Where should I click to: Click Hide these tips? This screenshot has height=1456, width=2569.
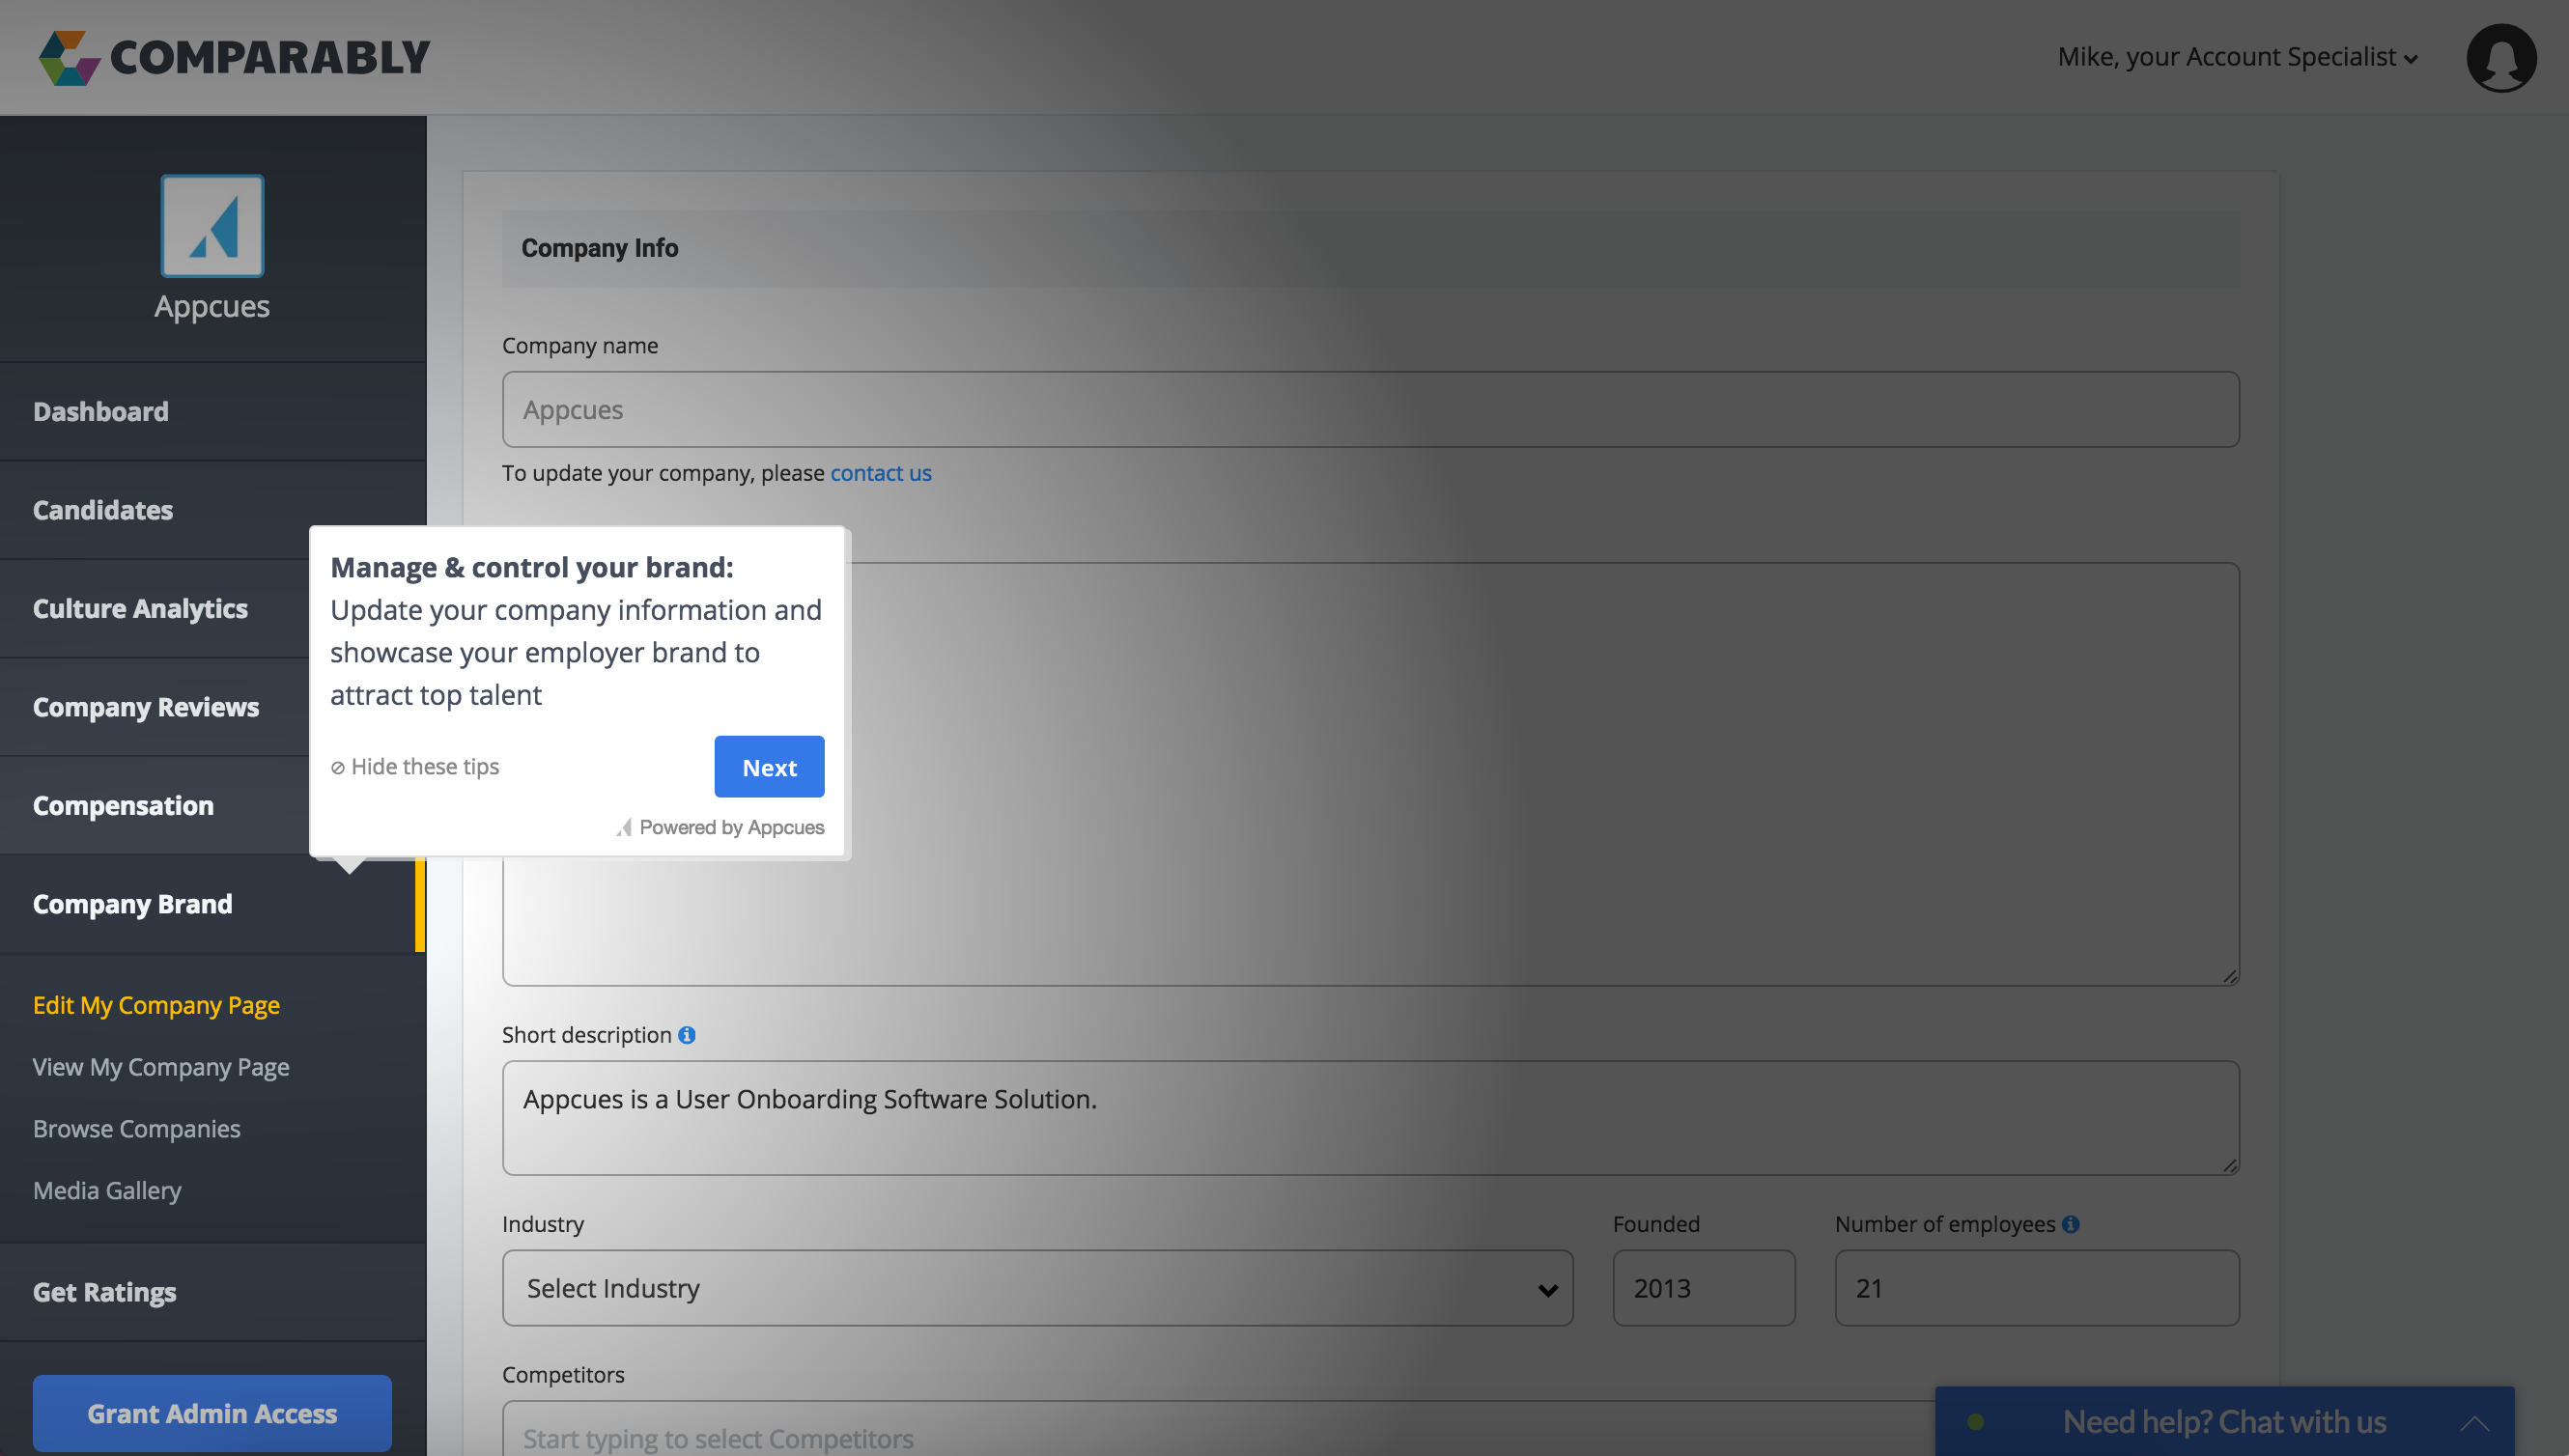415,767
